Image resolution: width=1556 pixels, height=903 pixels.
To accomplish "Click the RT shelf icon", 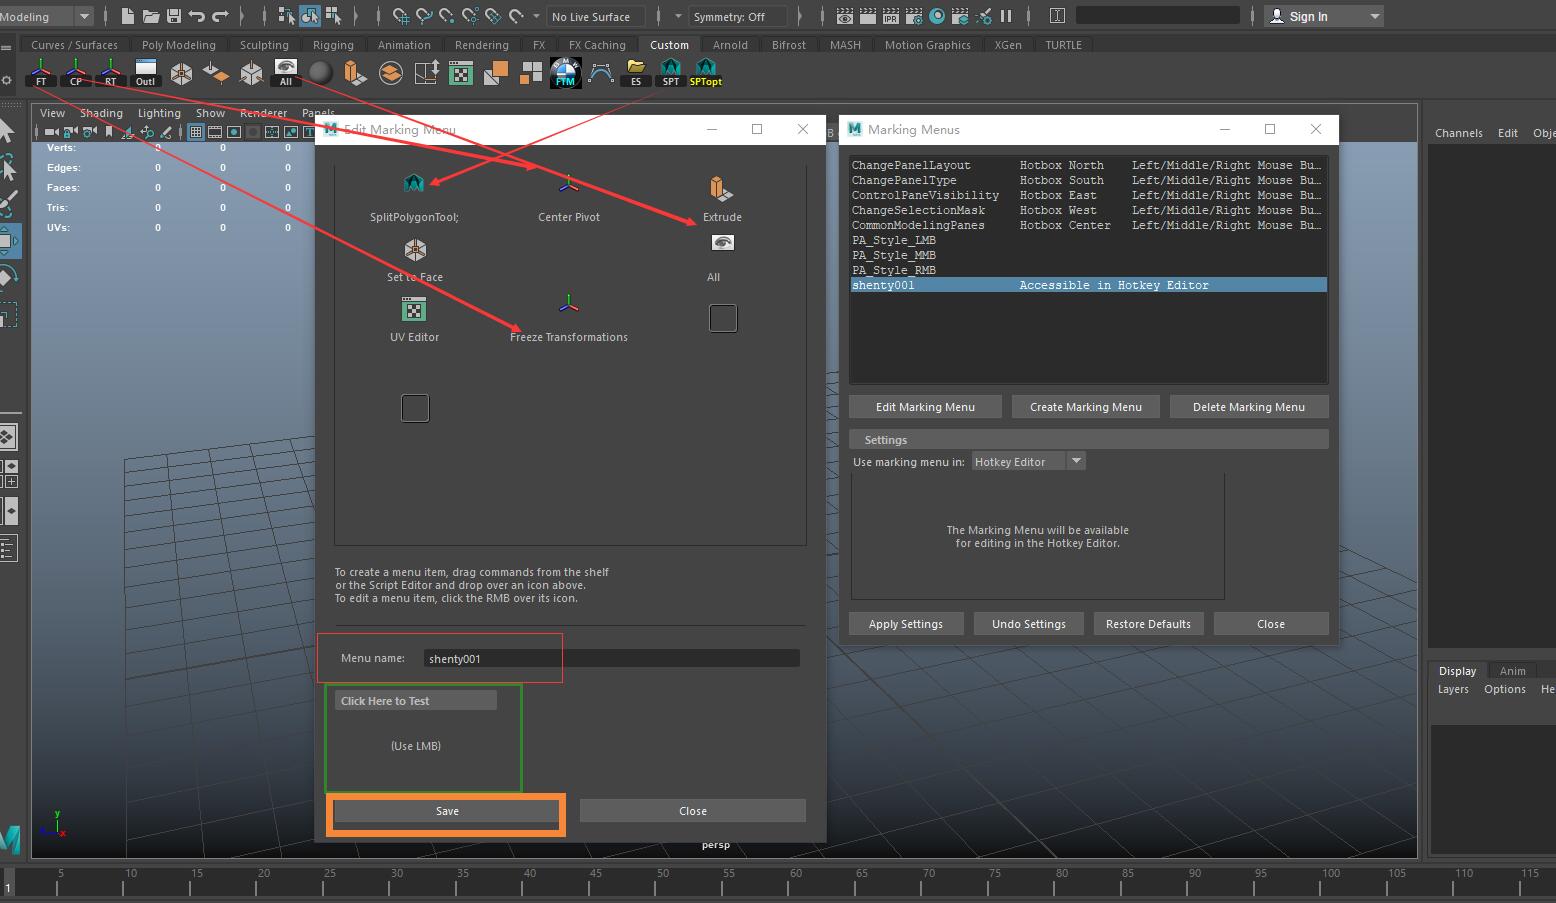I will point(111,73).
